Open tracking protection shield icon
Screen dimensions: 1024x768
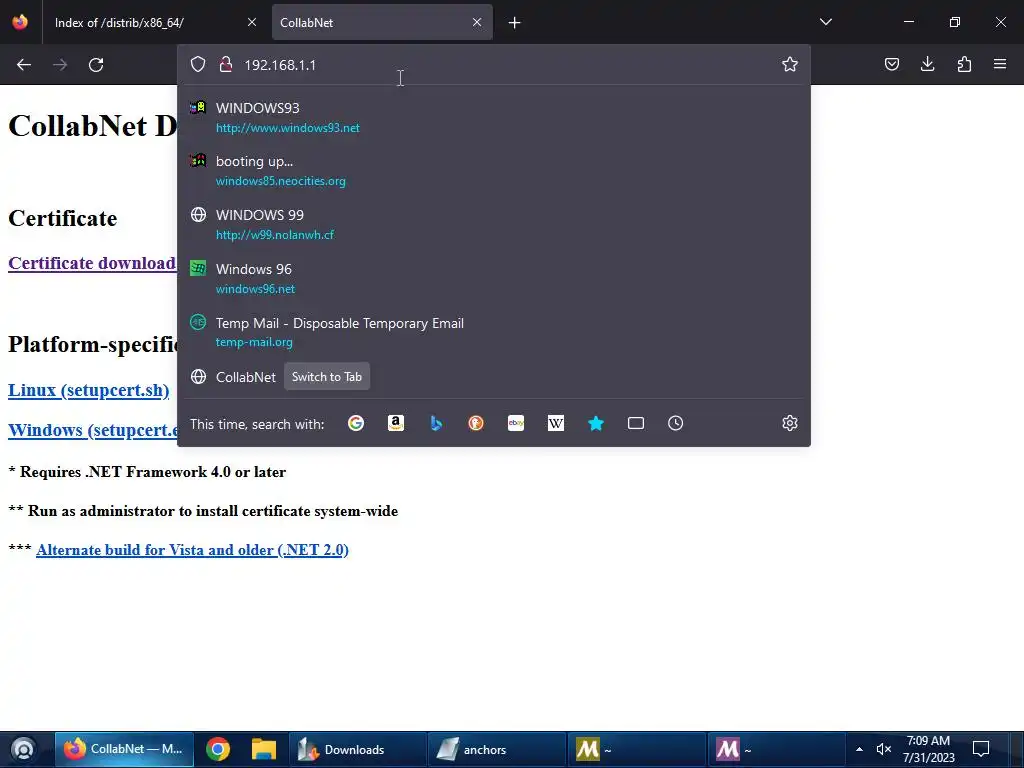tap(198, 64)
